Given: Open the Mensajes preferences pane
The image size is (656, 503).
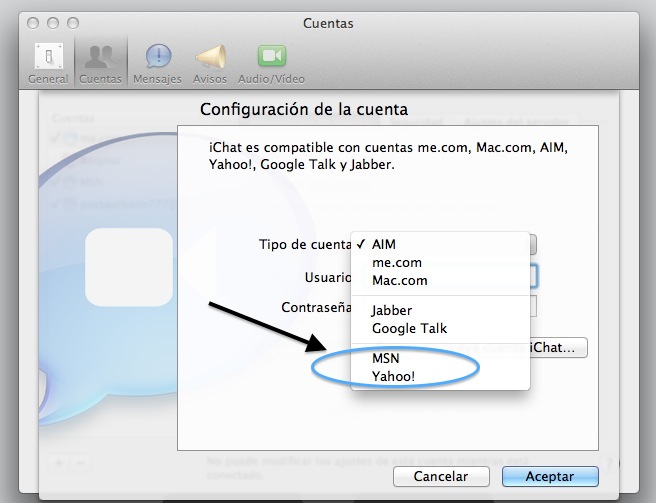Looking at the screenshot, I should click(157, 63).
